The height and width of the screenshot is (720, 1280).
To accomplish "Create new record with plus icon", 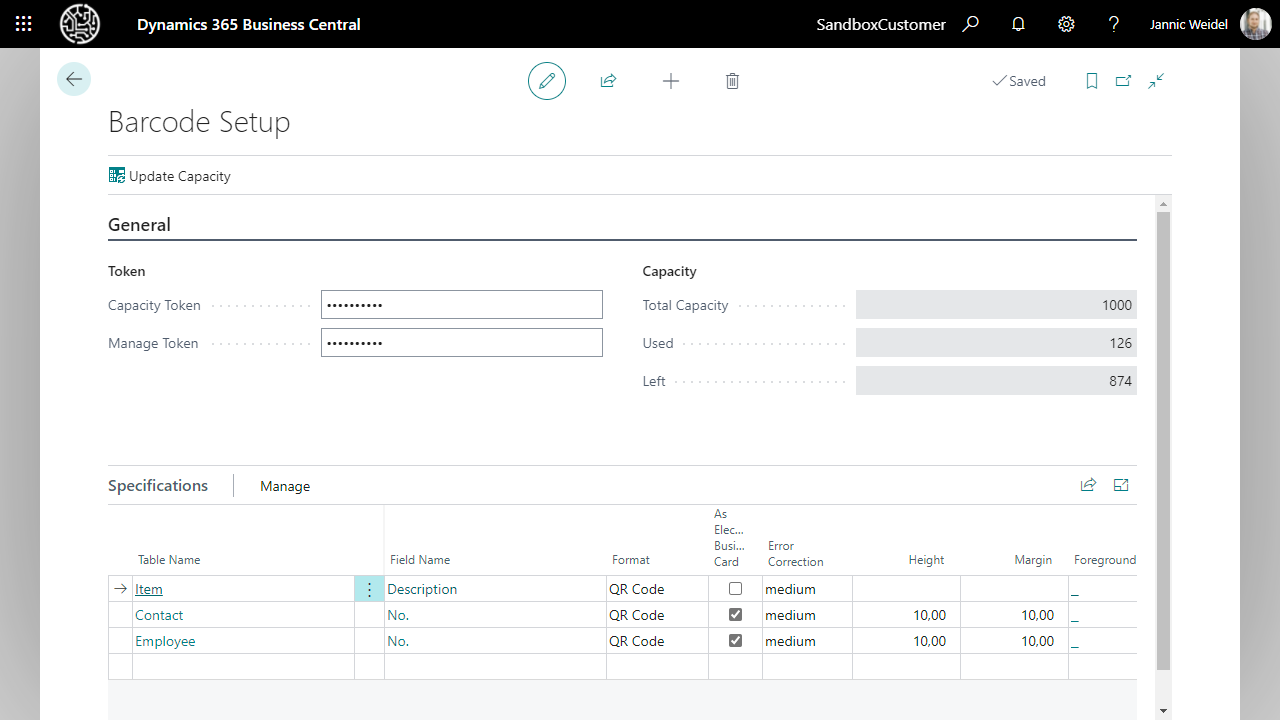I will pos(671,81).
